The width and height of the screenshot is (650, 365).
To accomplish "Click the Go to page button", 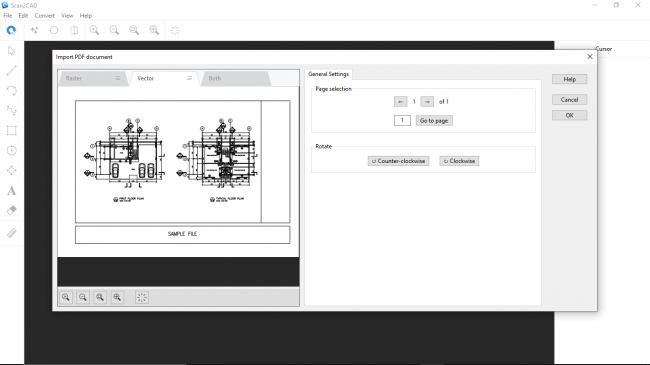I will click(x=434, y=121).
